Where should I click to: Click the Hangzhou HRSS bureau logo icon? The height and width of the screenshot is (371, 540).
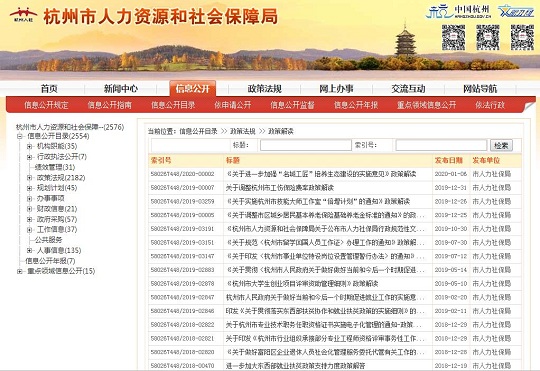point(23,15)
